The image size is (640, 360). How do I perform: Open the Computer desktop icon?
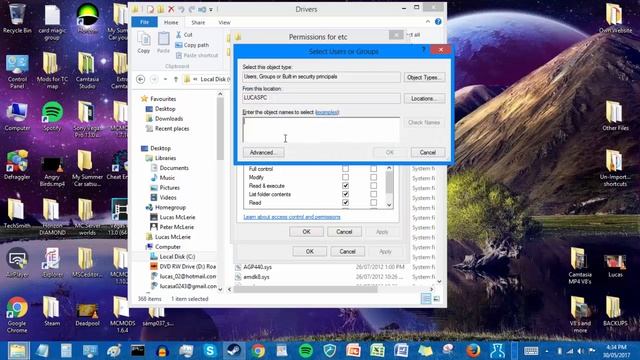coord(17,117)
